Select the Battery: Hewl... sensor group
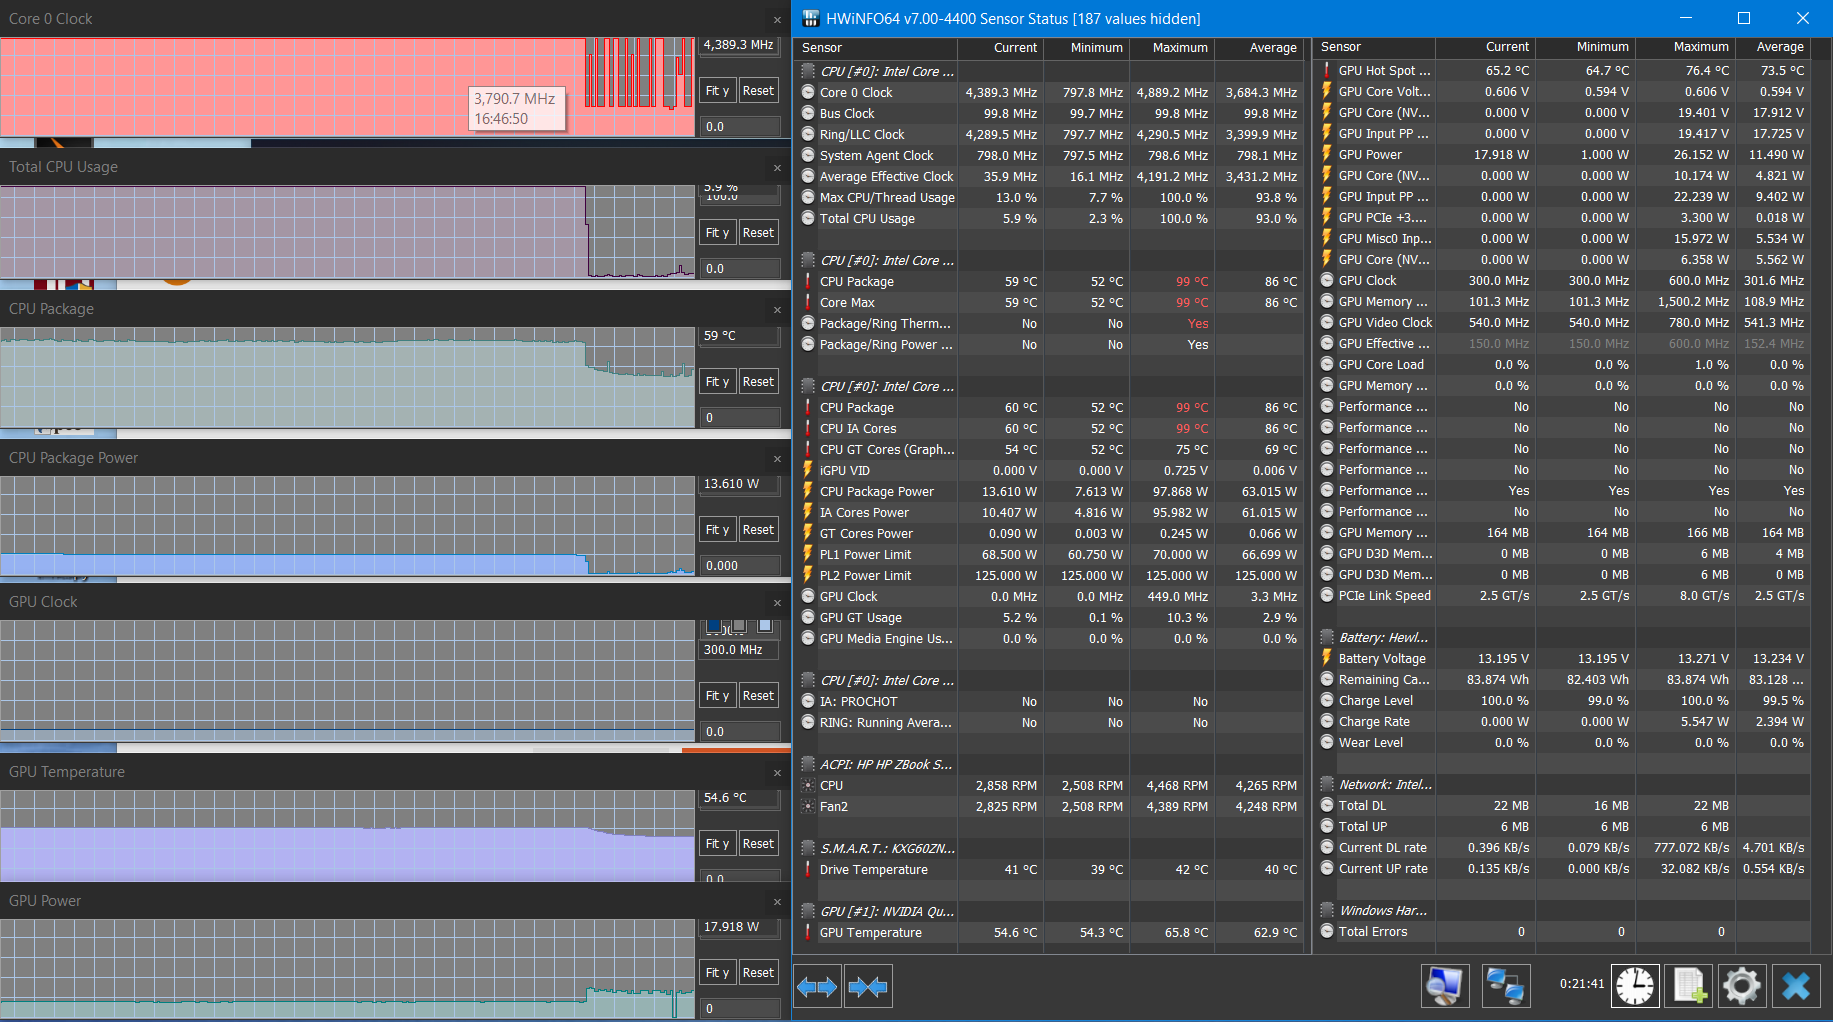1833x1022 pixels. point(1562,637)
